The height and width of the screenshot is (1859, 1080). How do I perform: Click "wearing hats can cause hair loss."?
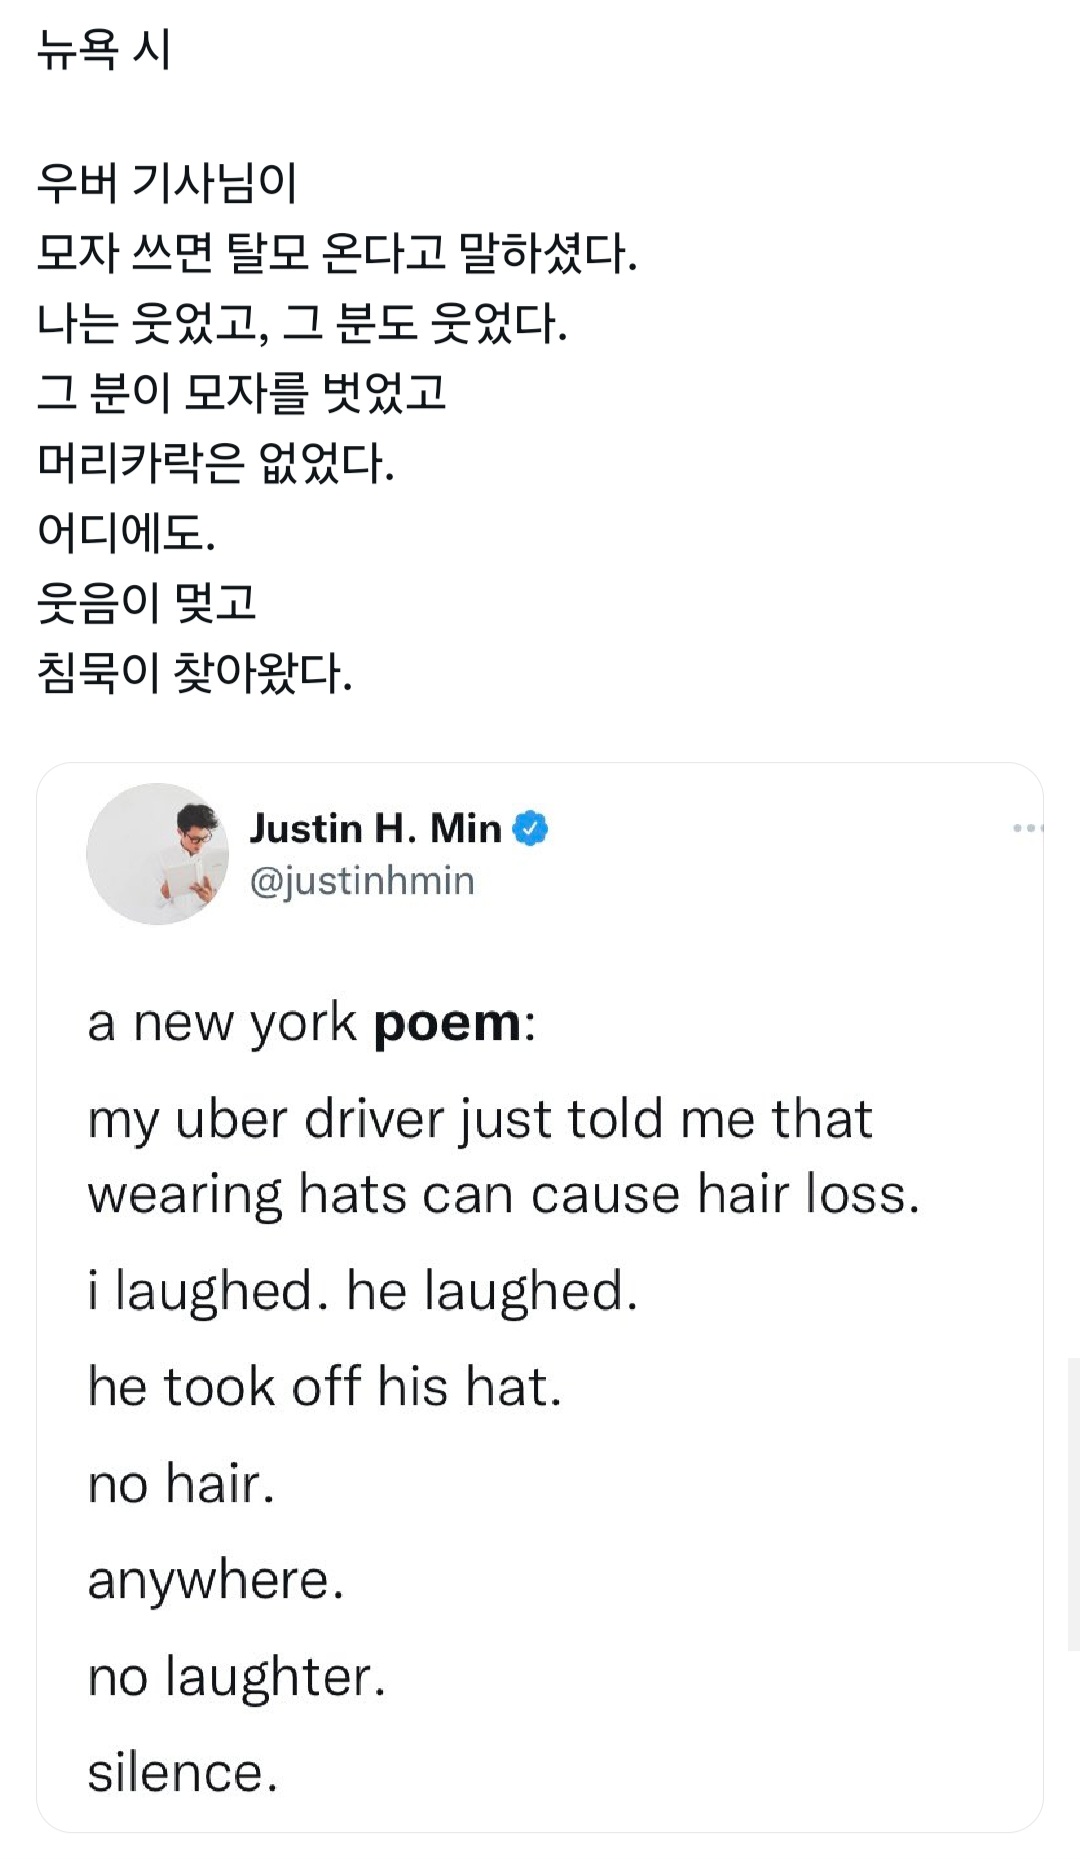503,1195
